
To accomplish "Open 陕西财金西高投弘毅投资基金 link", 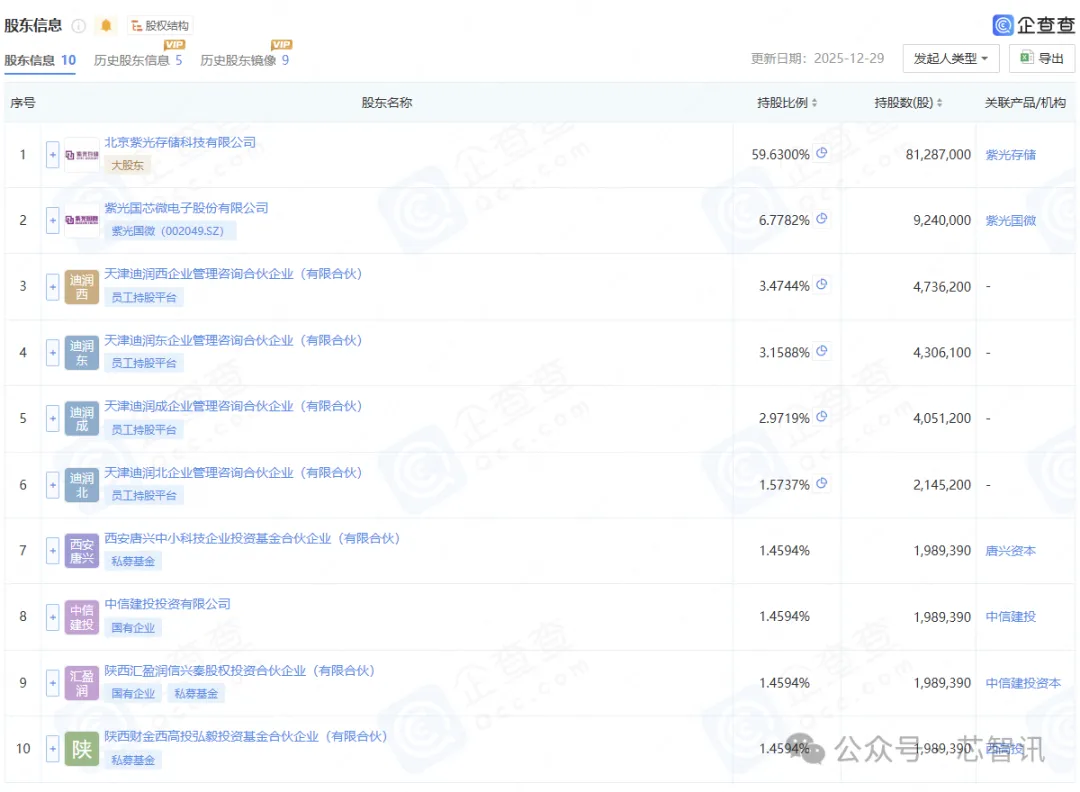I will pos(246,736).
